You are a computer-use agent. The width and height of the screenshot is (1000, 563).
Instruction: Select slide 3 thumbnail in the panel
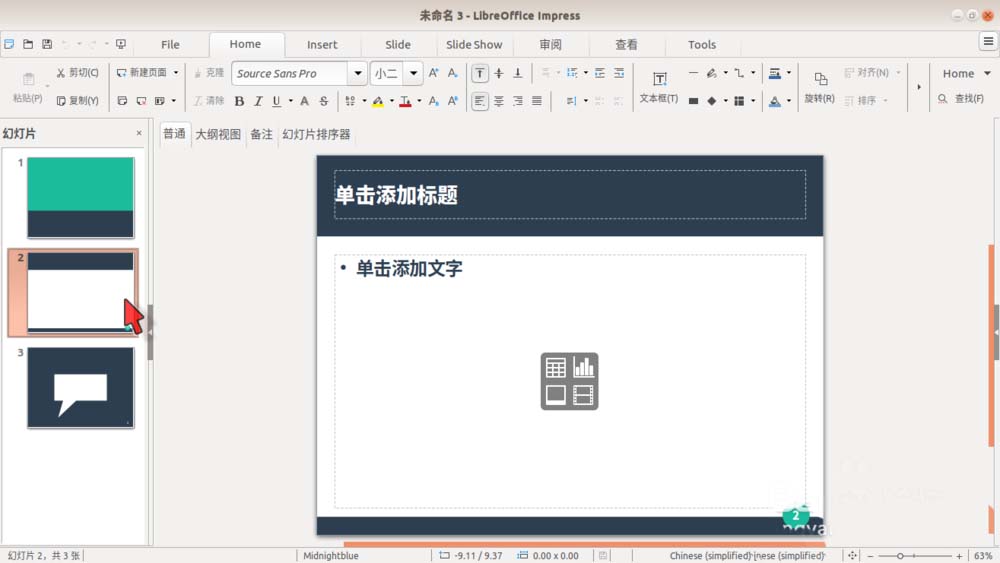(80, 387)
